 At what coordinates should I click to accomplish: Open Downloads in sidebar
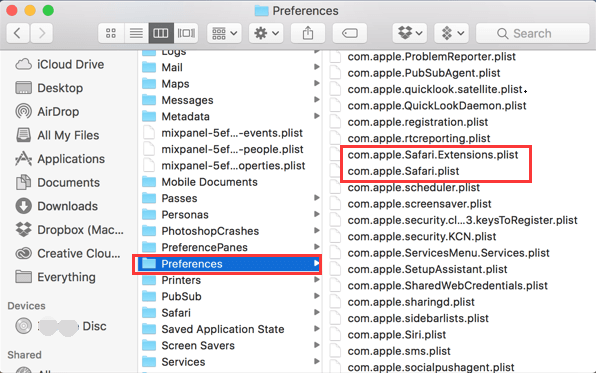pyautogui.click(x=57, y=206)
